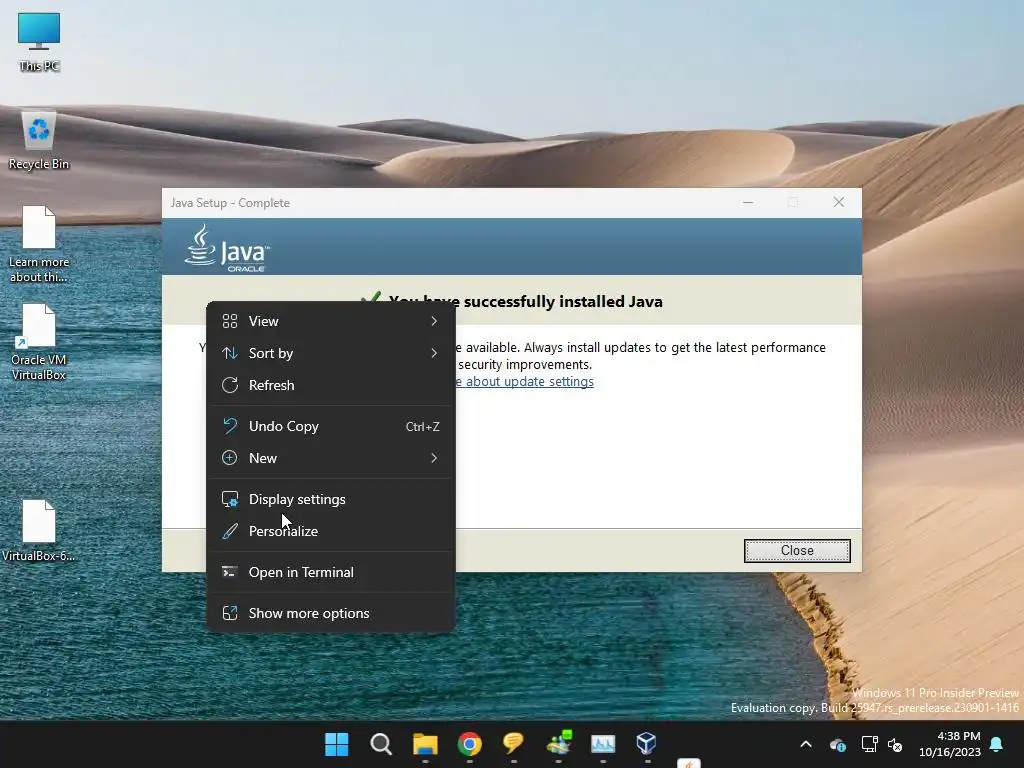Choose Open in Terminal

[330, 573]
